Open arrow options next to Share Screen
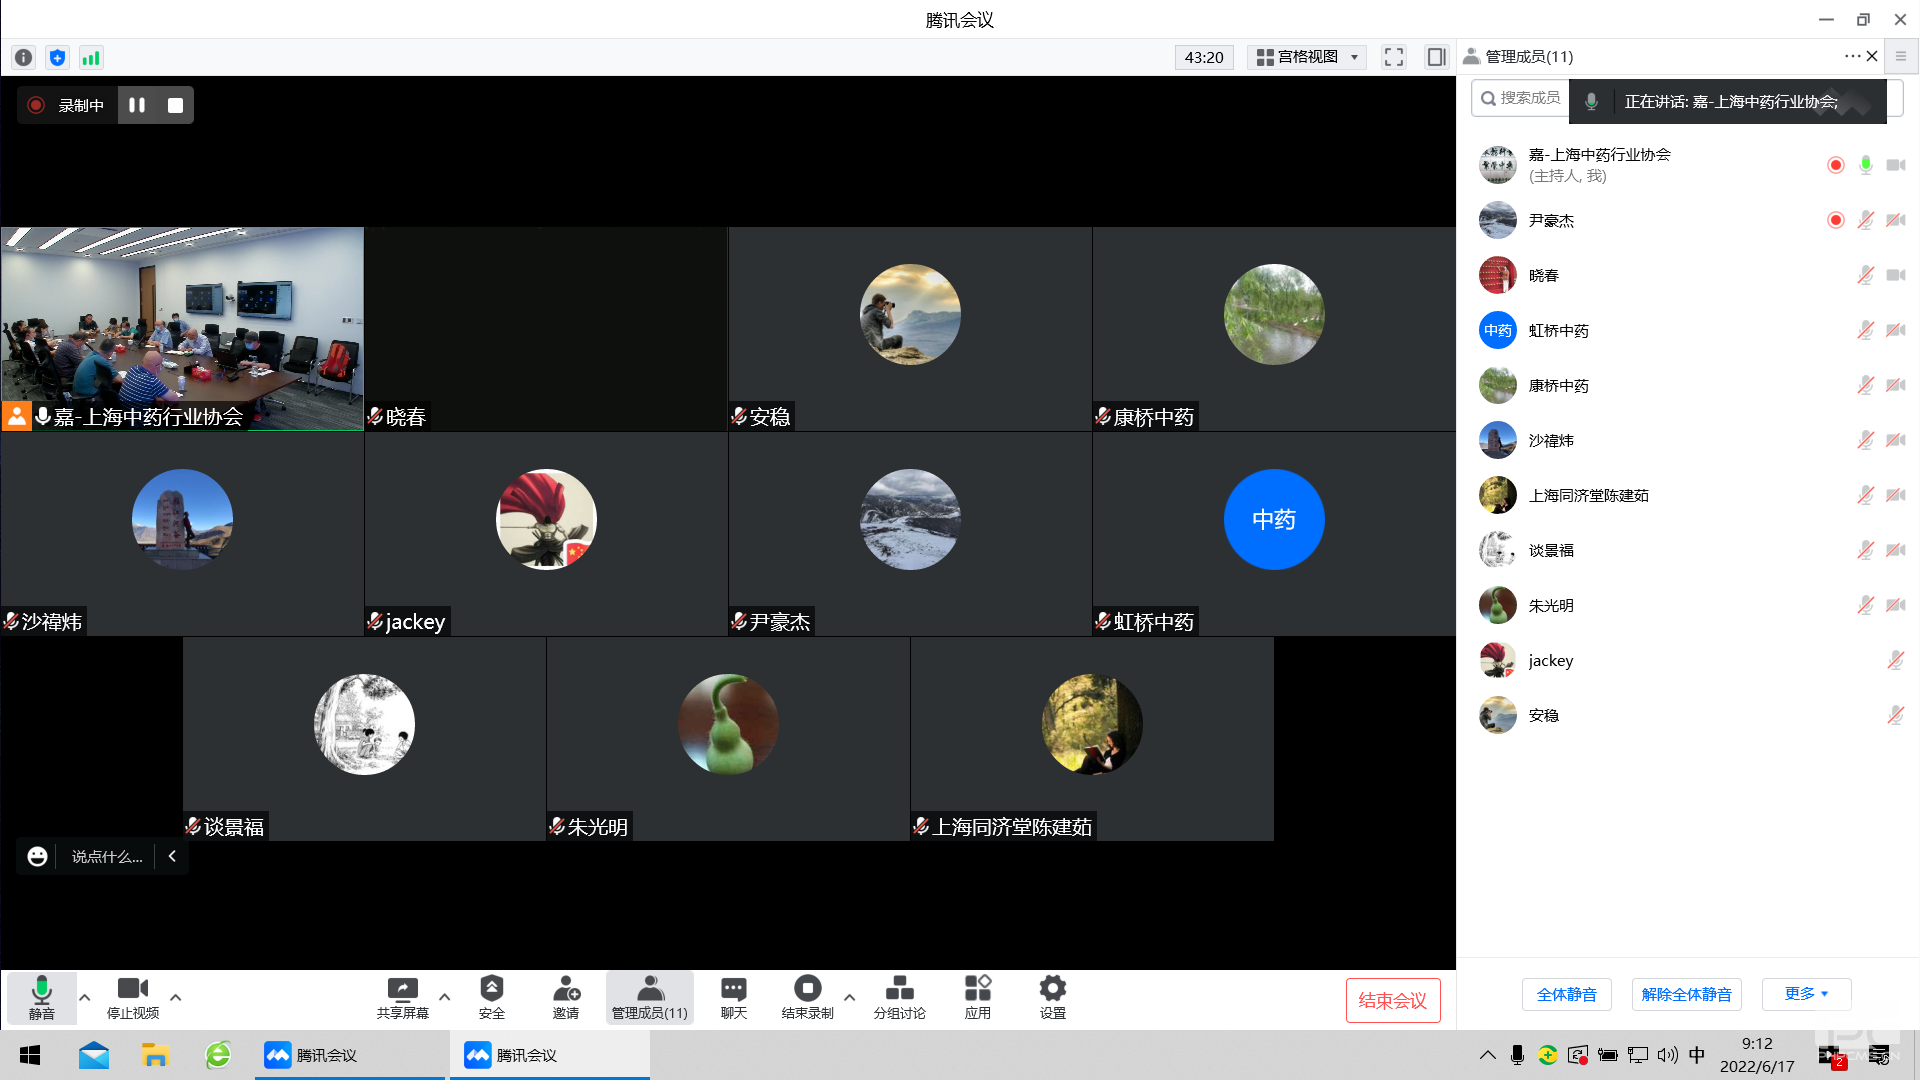The image size is (1920, 1080). click(x=444, y=997)
